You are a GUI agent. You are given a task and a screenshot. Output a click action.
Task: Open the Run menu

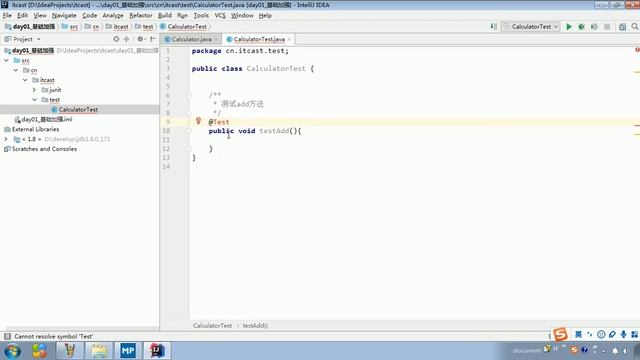pyautogui.click(x=182, y=16)
